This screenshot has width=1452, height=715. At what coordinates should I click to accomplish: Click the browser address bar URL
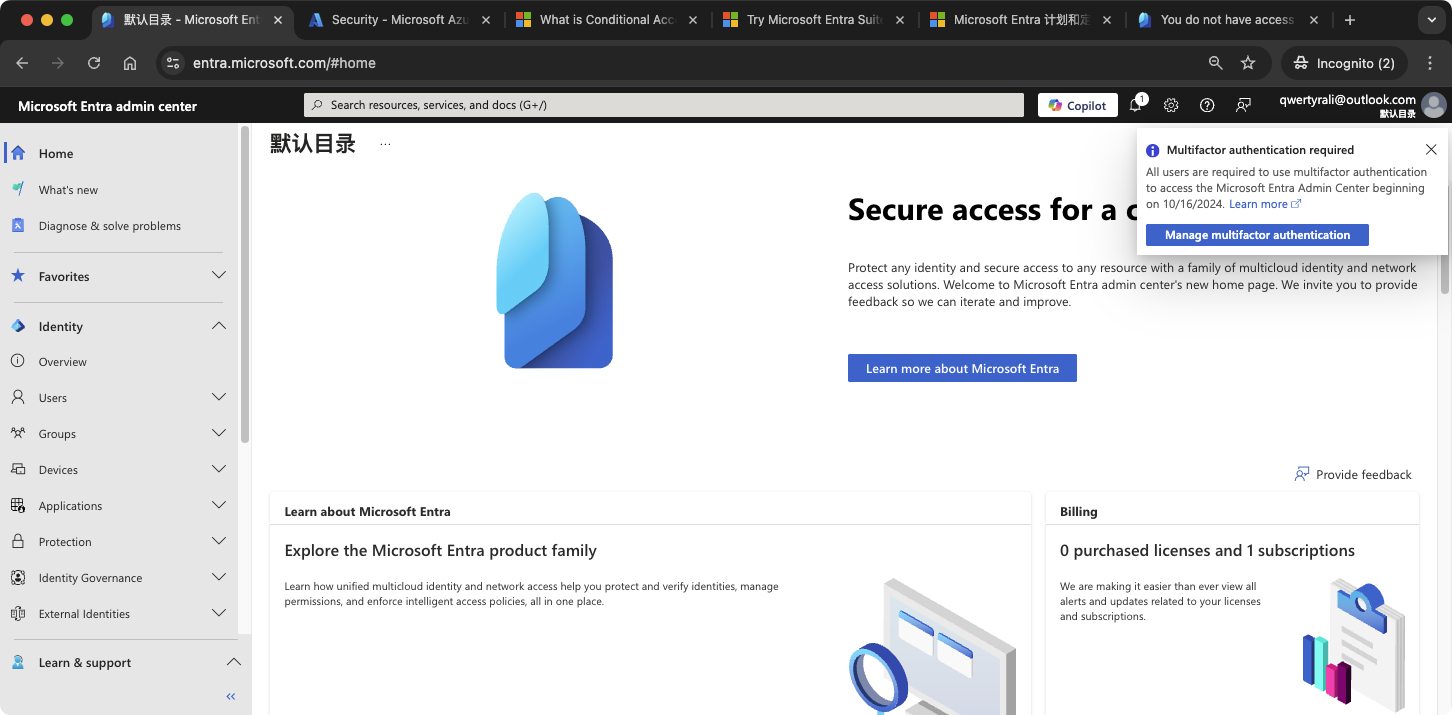(x=284, y=63)
